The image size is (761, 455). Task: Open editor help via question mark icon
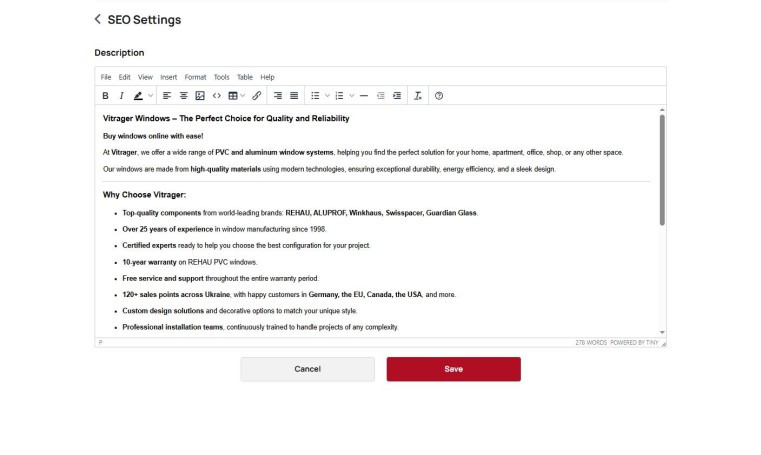click(x=439, y=96)
